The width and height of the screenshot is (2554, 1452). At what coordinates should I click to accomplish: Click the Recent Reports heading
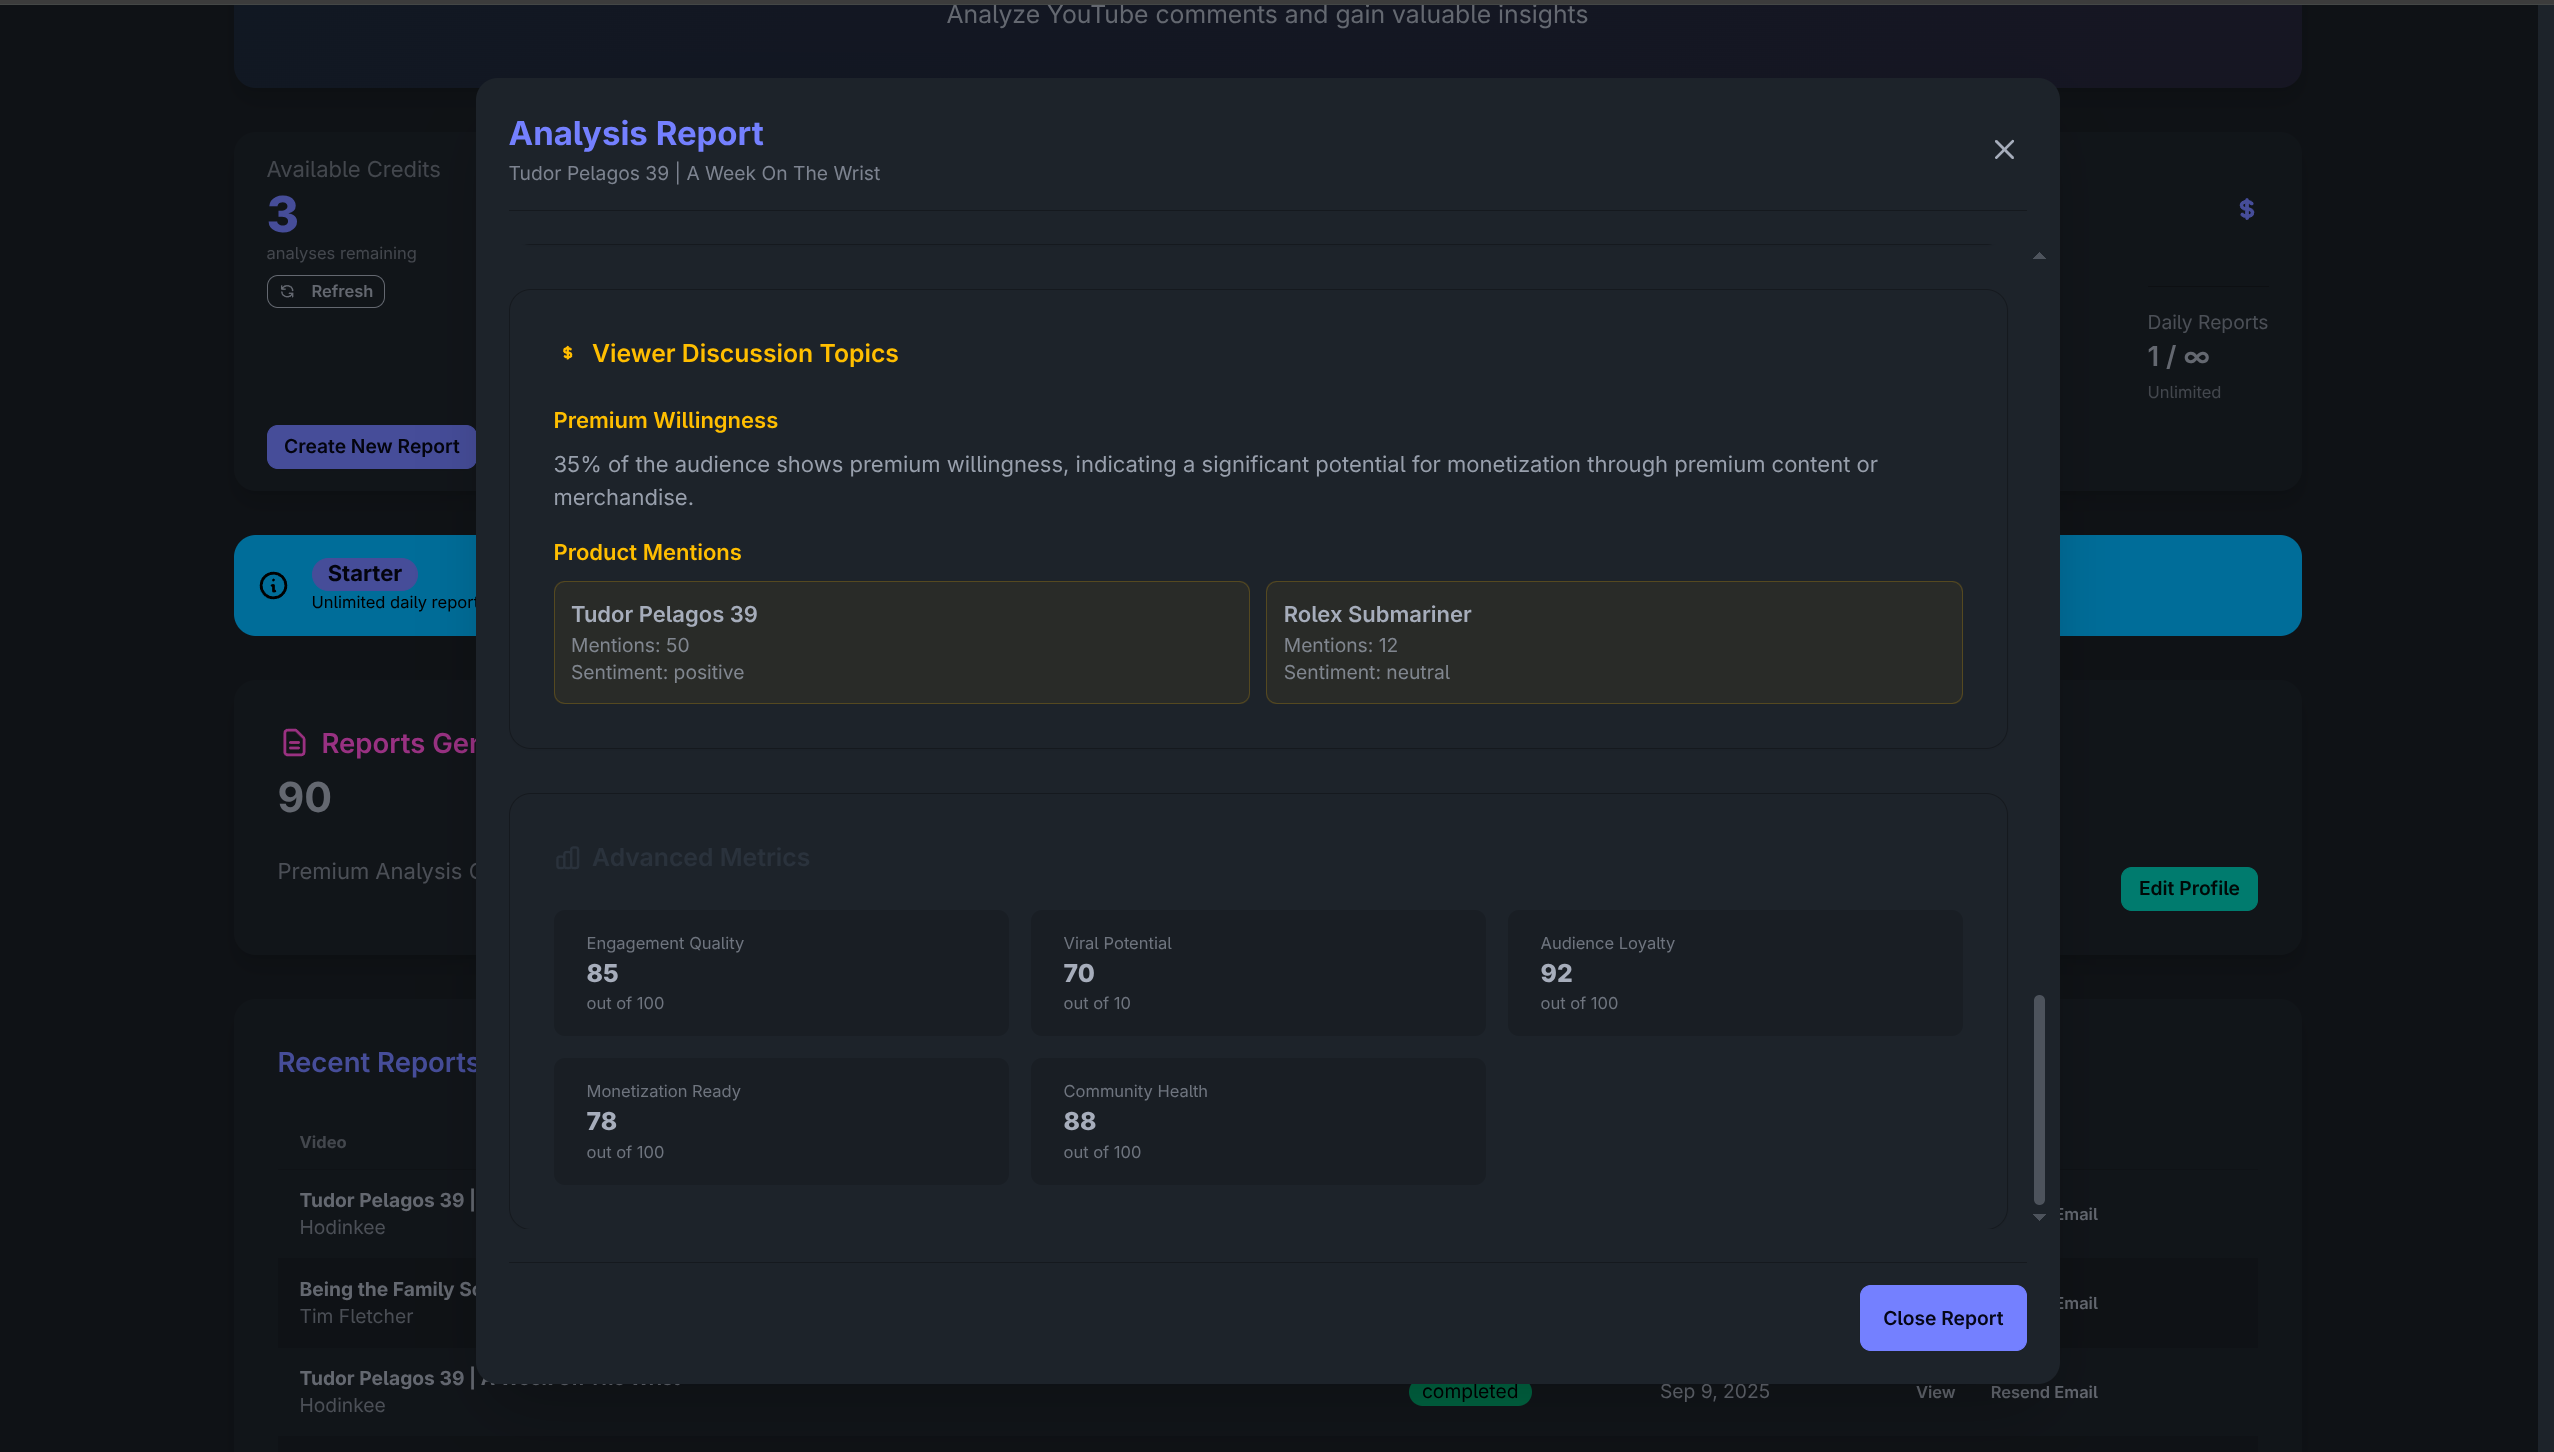(377, 1062)
